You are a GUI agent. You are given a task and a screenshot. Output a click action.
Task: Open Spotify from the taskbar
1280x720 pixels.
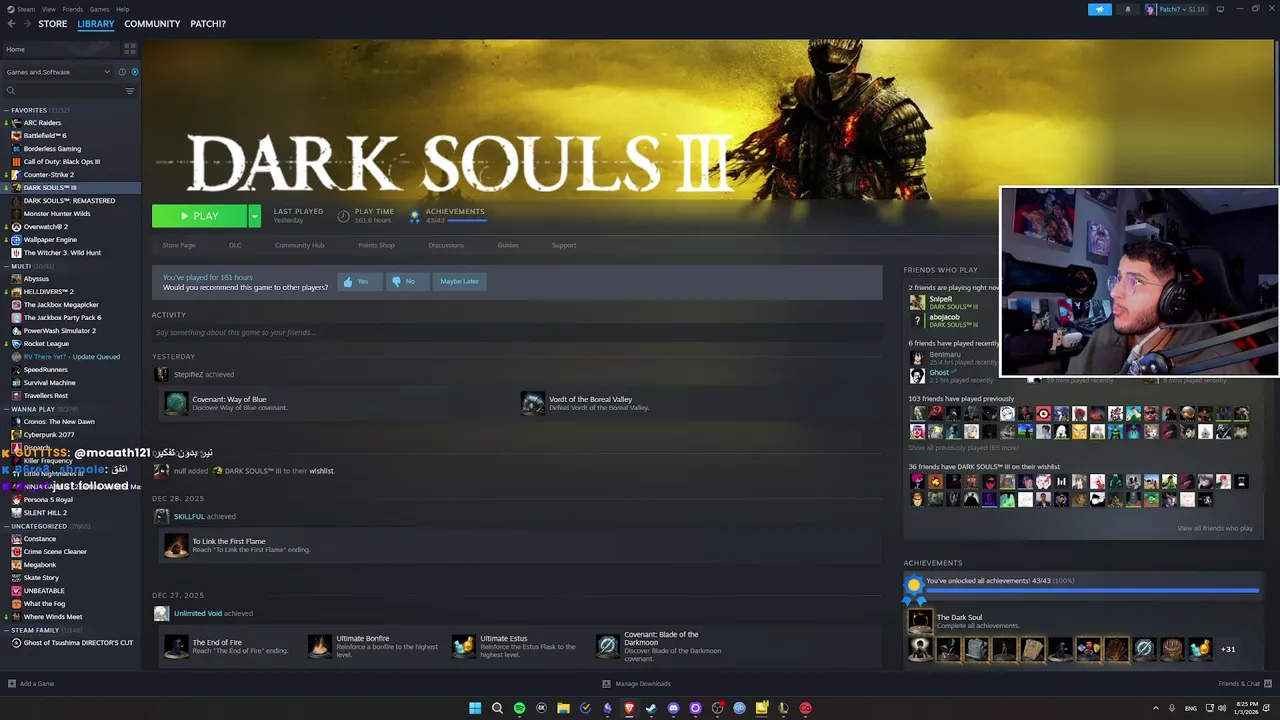tap(519, 708)
